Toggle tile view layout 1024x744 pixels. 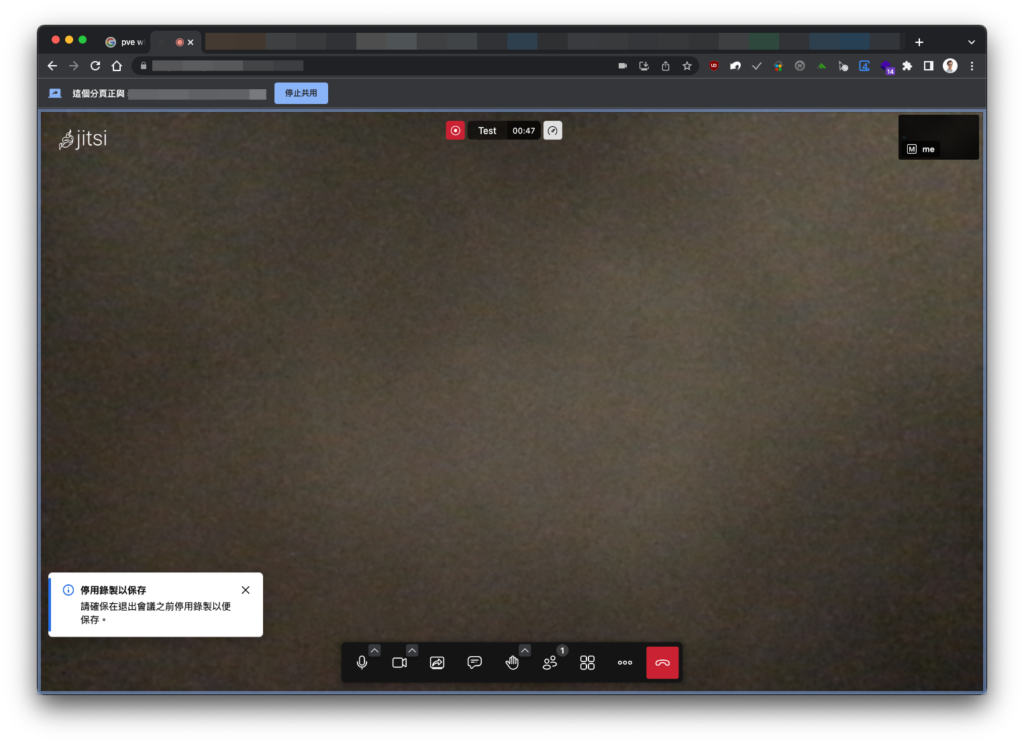(x=587, y=662)
